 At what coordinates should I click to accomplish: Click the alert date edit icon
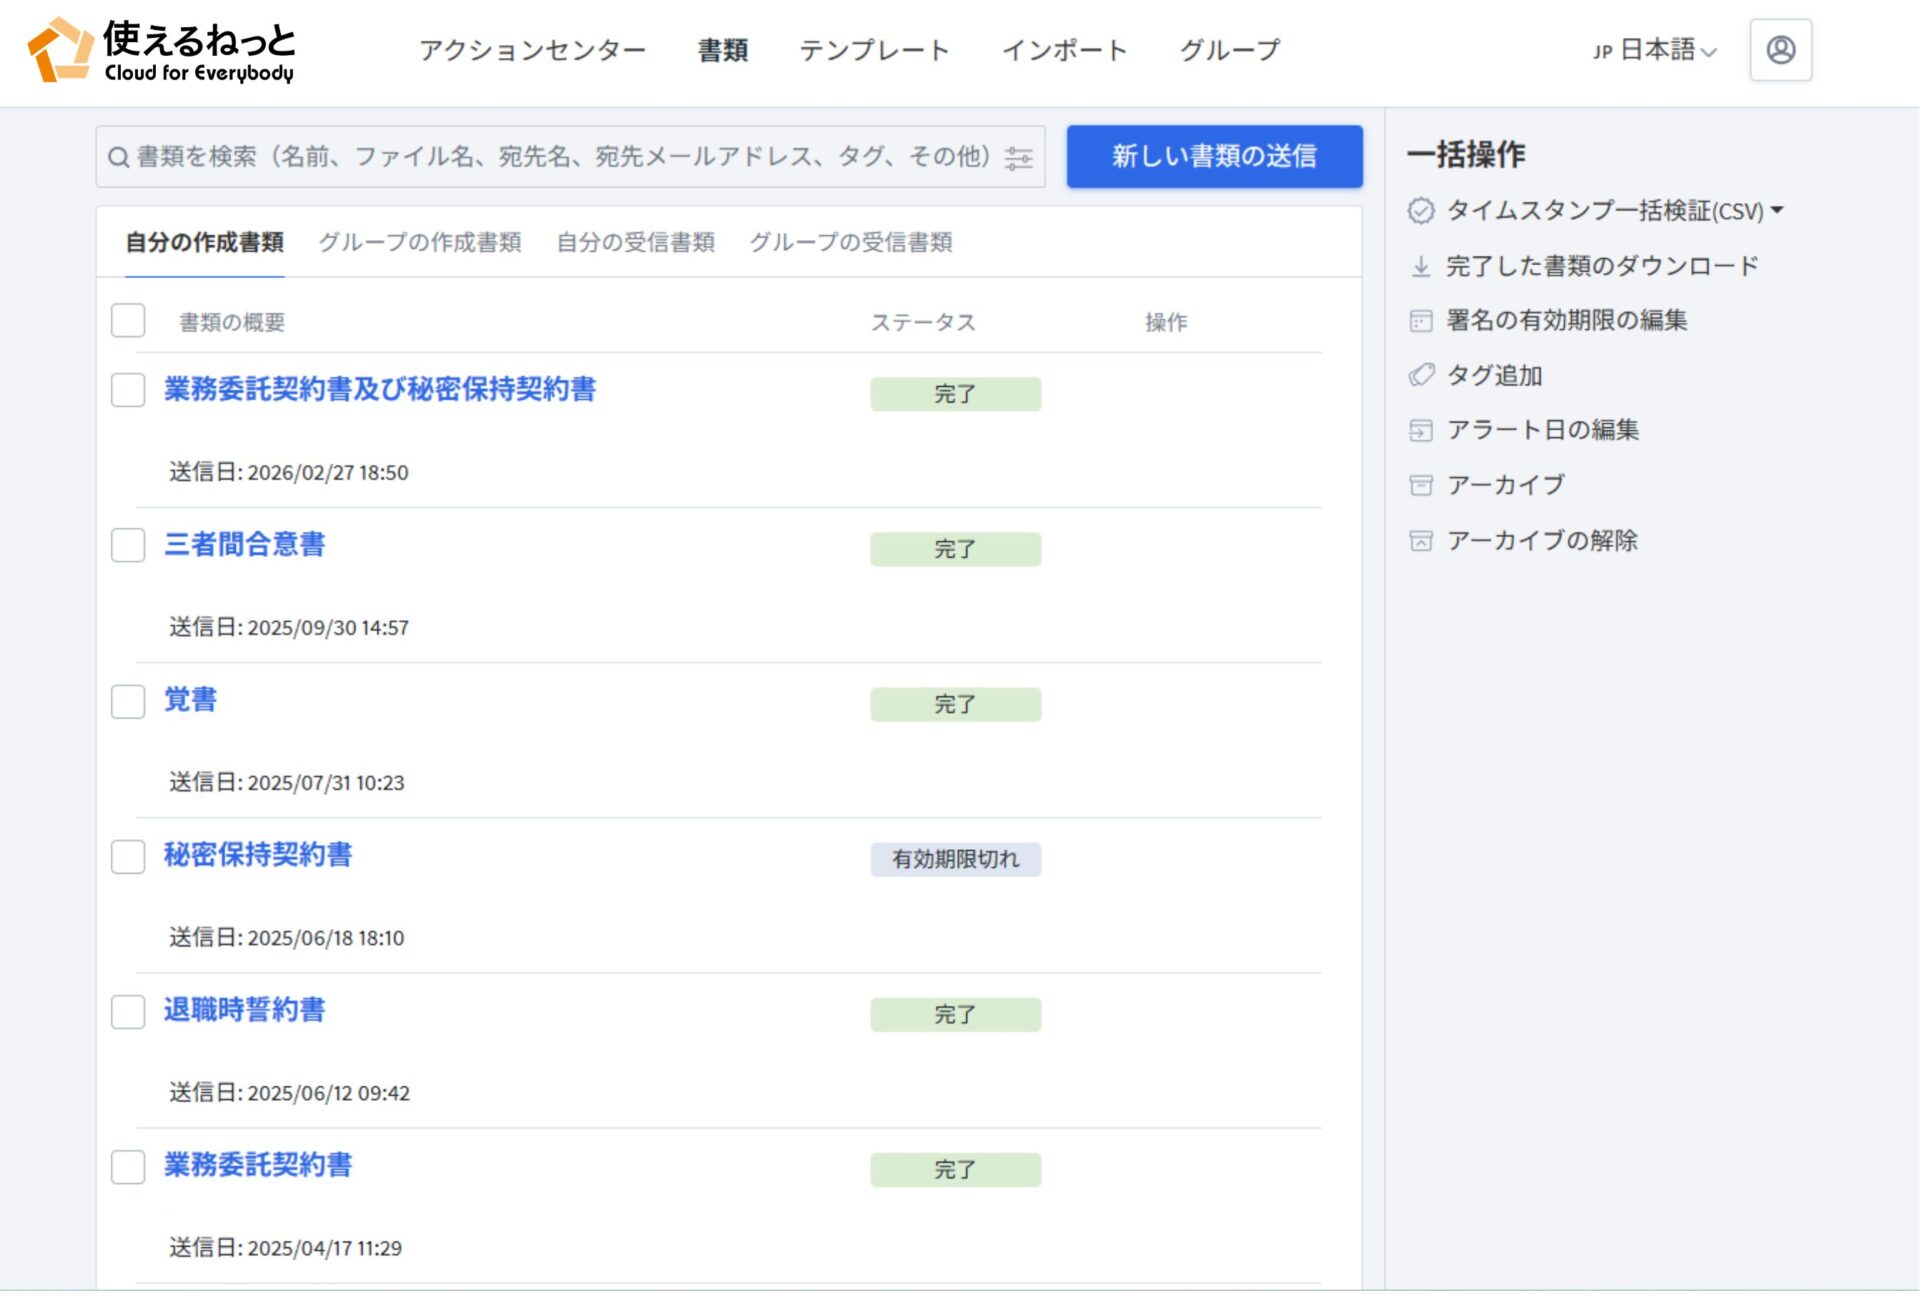click(x=1421, y=430)
